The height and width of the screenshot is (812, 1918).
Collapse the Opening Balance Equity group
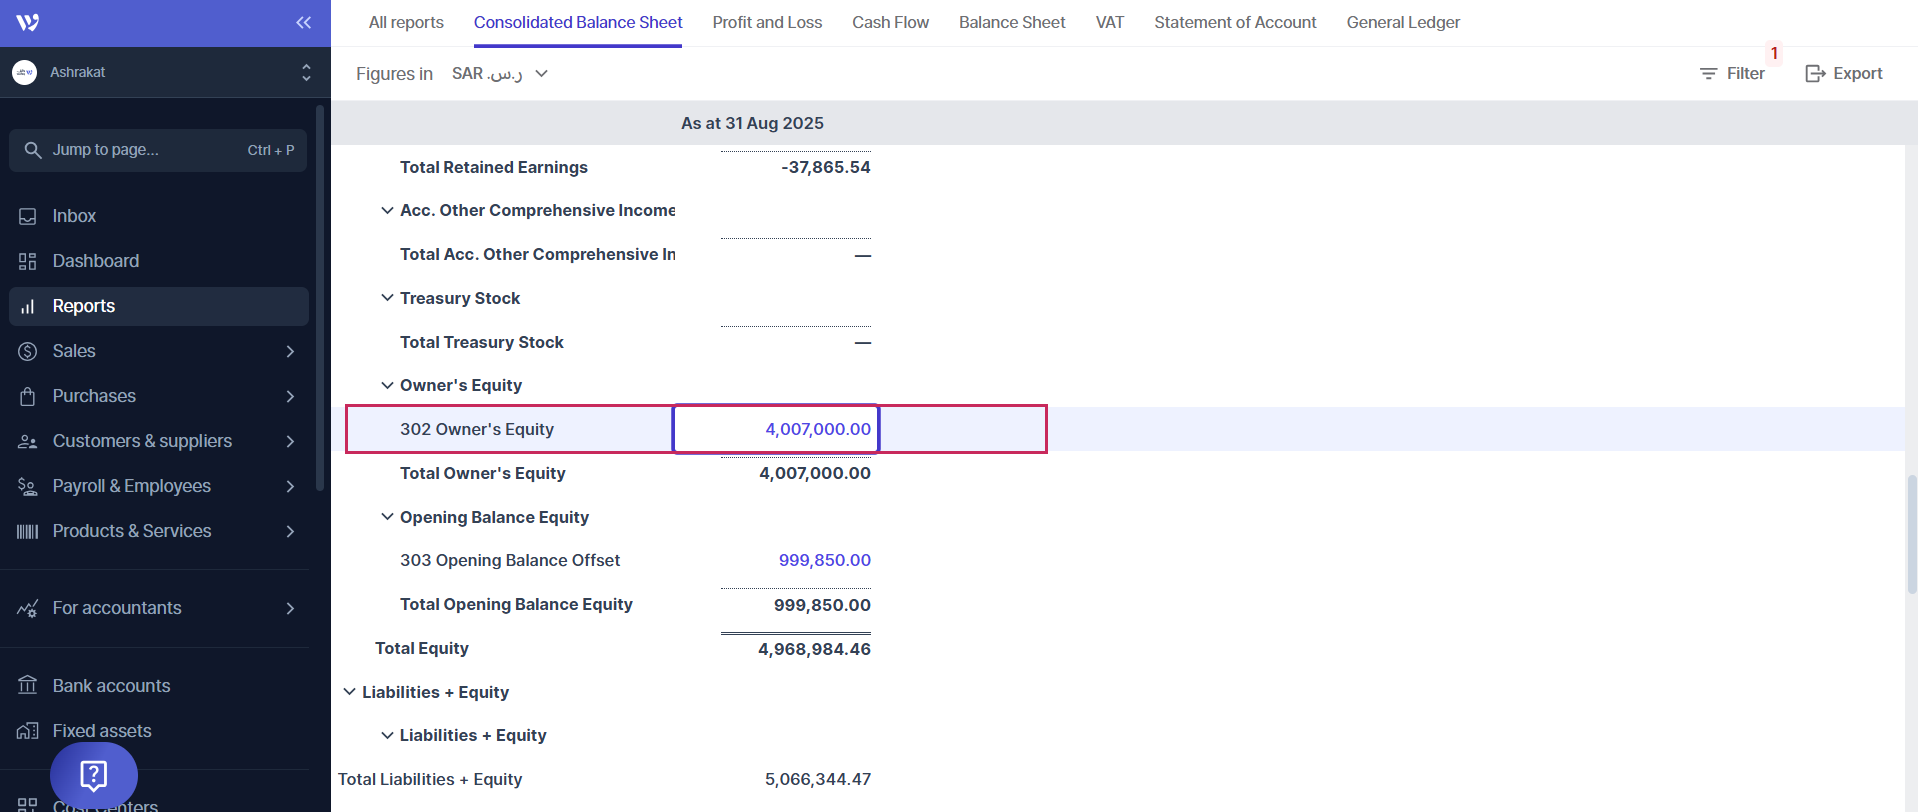click(387, 517)
